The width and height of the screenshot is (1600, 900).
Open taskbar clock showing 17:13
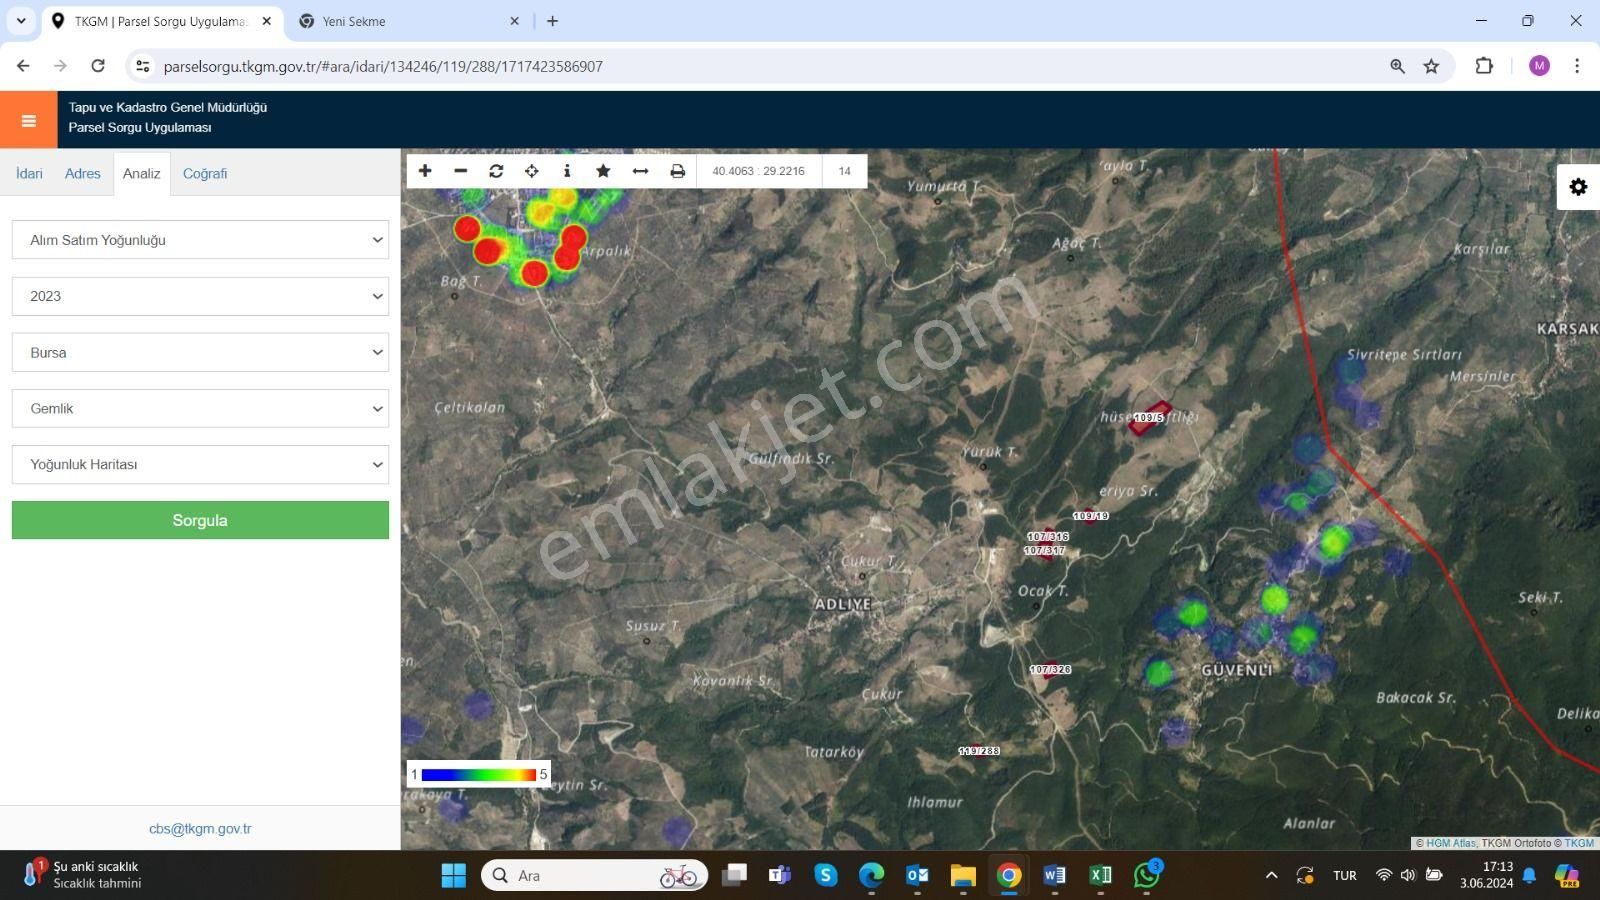(1486, 875)
